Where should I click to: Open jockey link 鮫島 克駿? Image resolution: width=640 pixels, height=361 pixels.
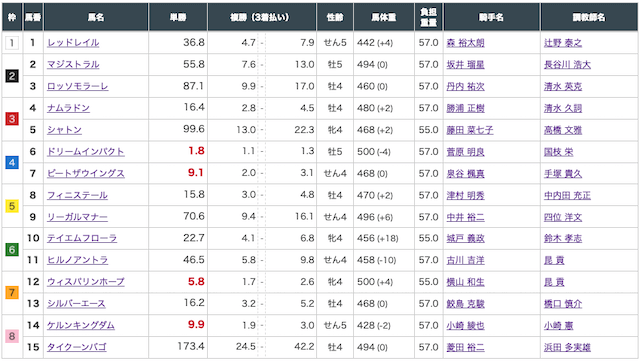[x=465, y=304]
